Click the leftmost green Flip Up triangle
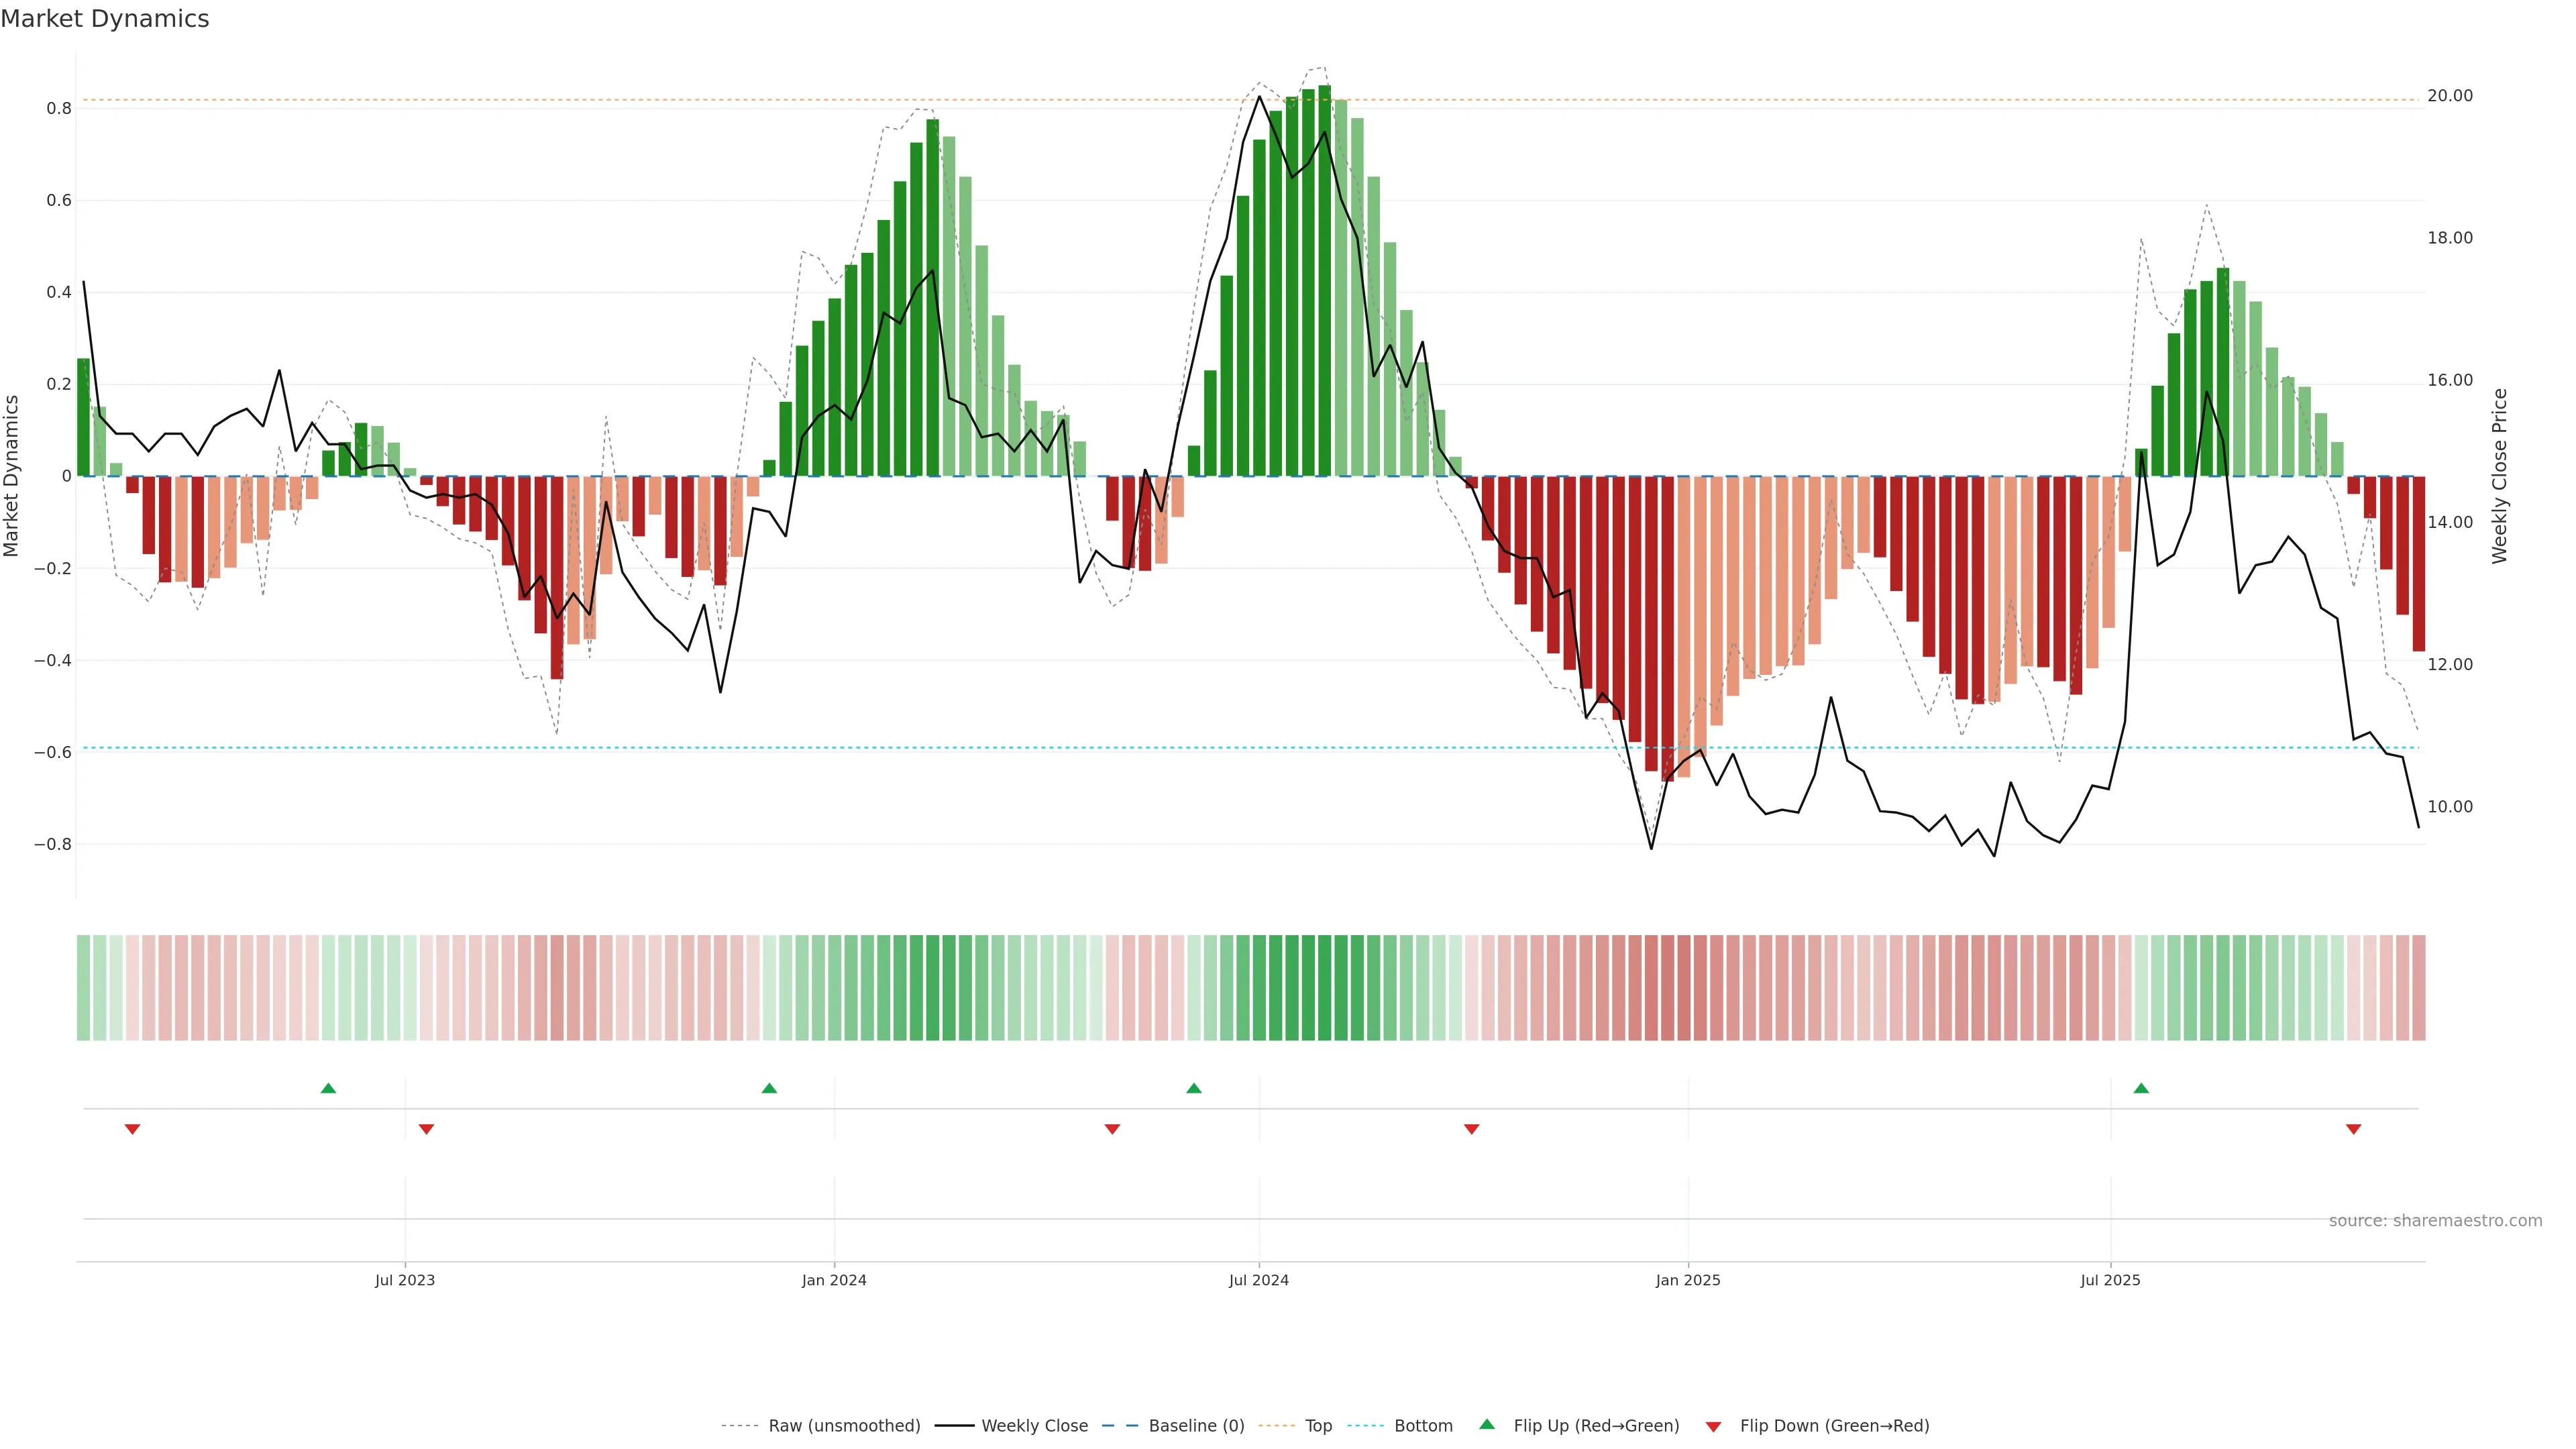Viewport: 2576px width, 1449px height. click(x=328, y=1088)
